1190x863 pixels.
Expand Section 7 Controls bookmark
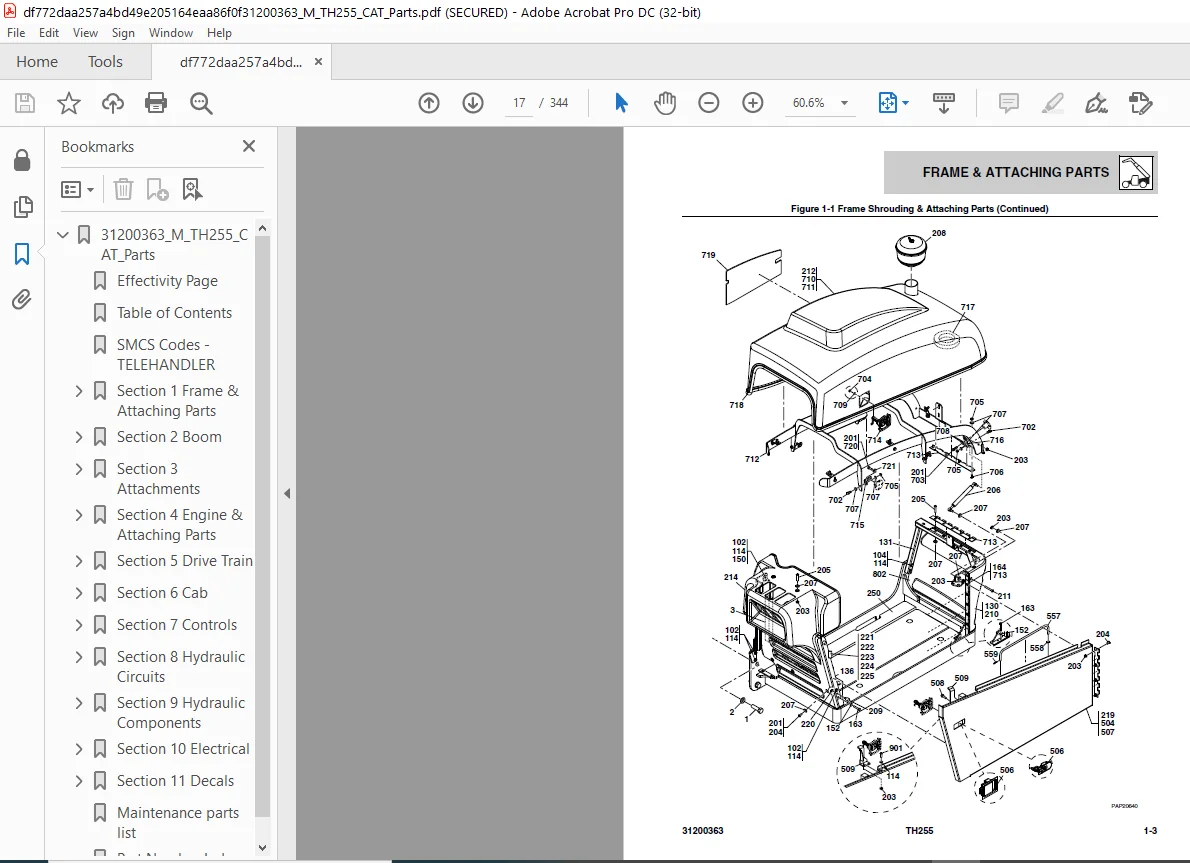pos(79,625)
